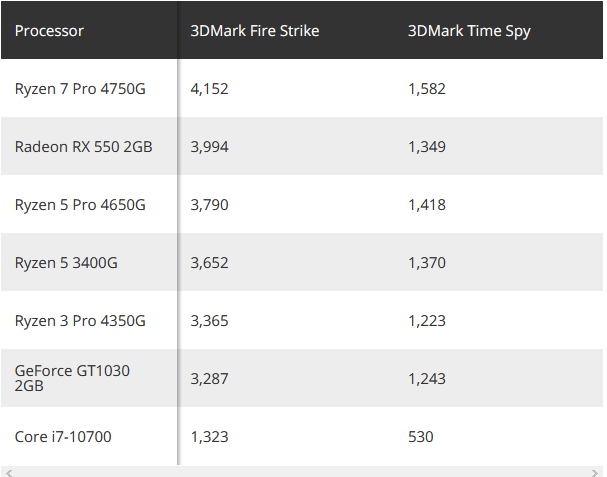Viewport: 607px width, 477px height.
Task: Click the Ryzen 5 Pro 4650G cell
Action: (x=80, y=204)
